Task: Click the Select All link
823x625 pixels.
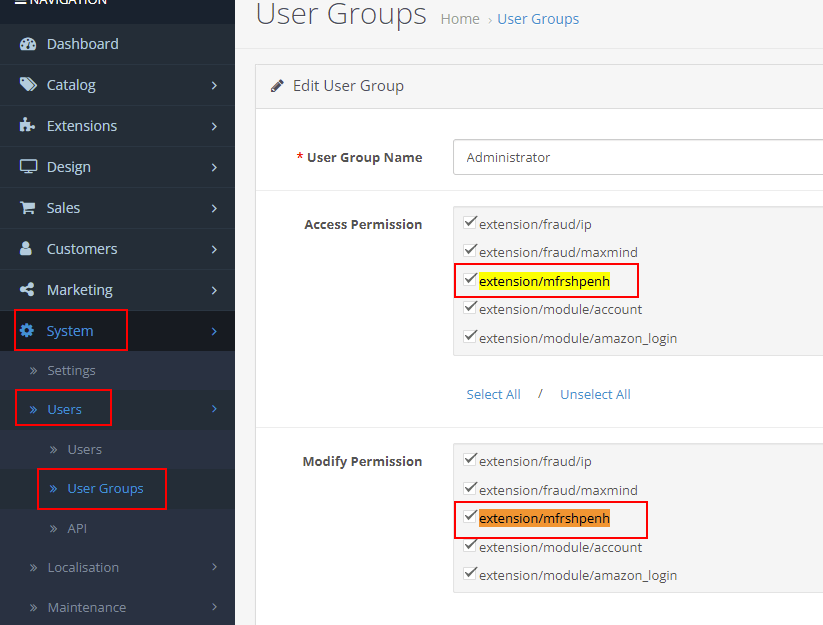Action: pyautogui.click(x=493, y=394)
